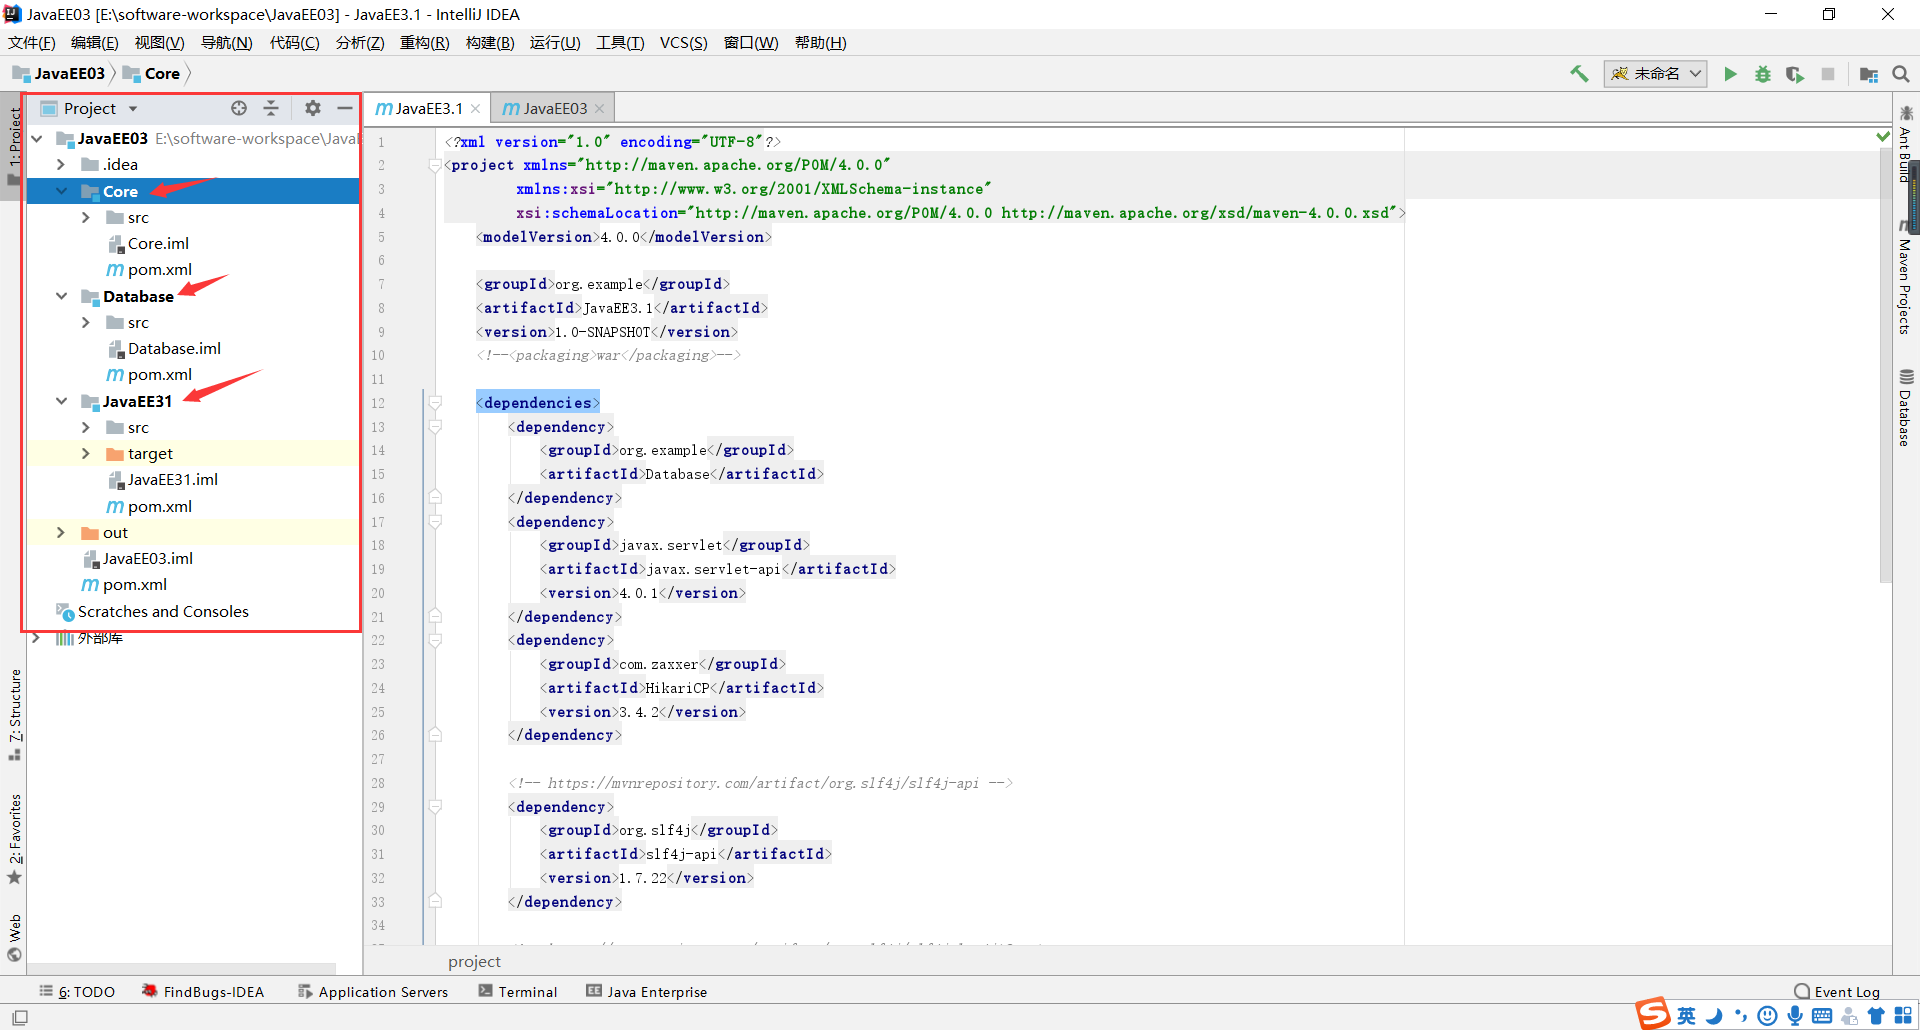Click the Sogou input method icon
Screen dimensions: 1920x1030
click(1653, 1014)
